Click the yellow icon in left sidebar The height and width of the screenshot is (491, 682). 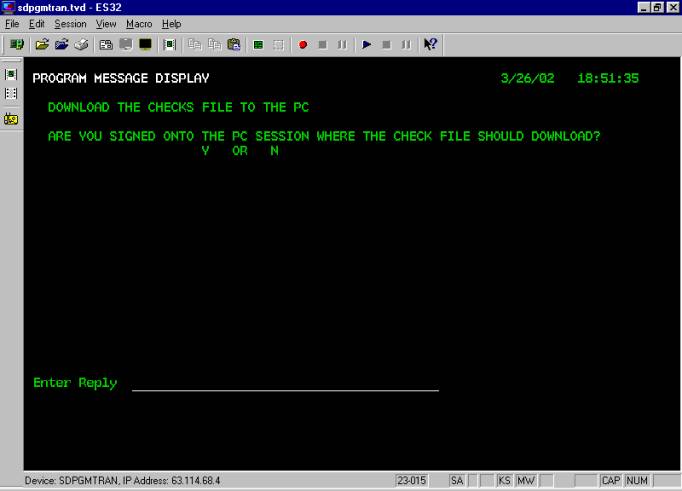11,117
